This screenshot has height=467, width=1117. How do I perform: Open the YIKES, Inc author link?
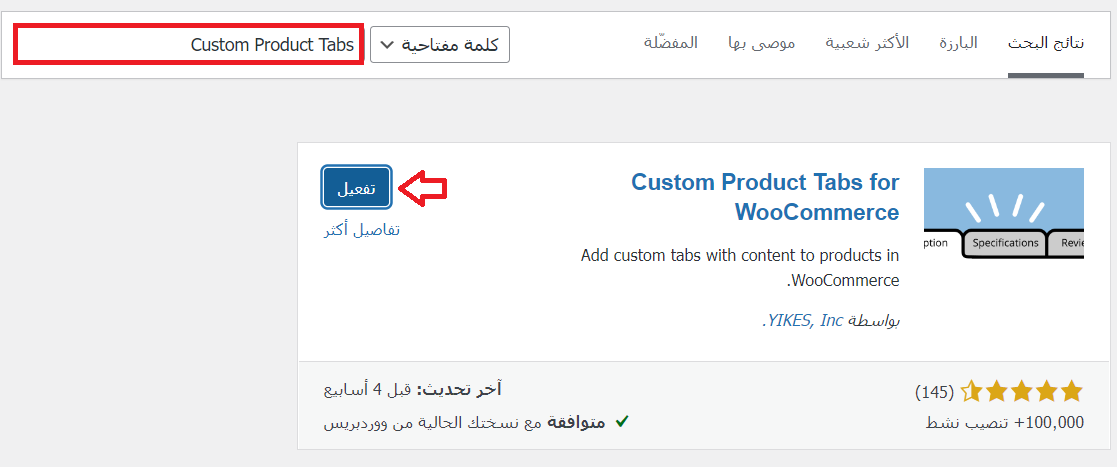pyautogui.click(x=804, y=320)
